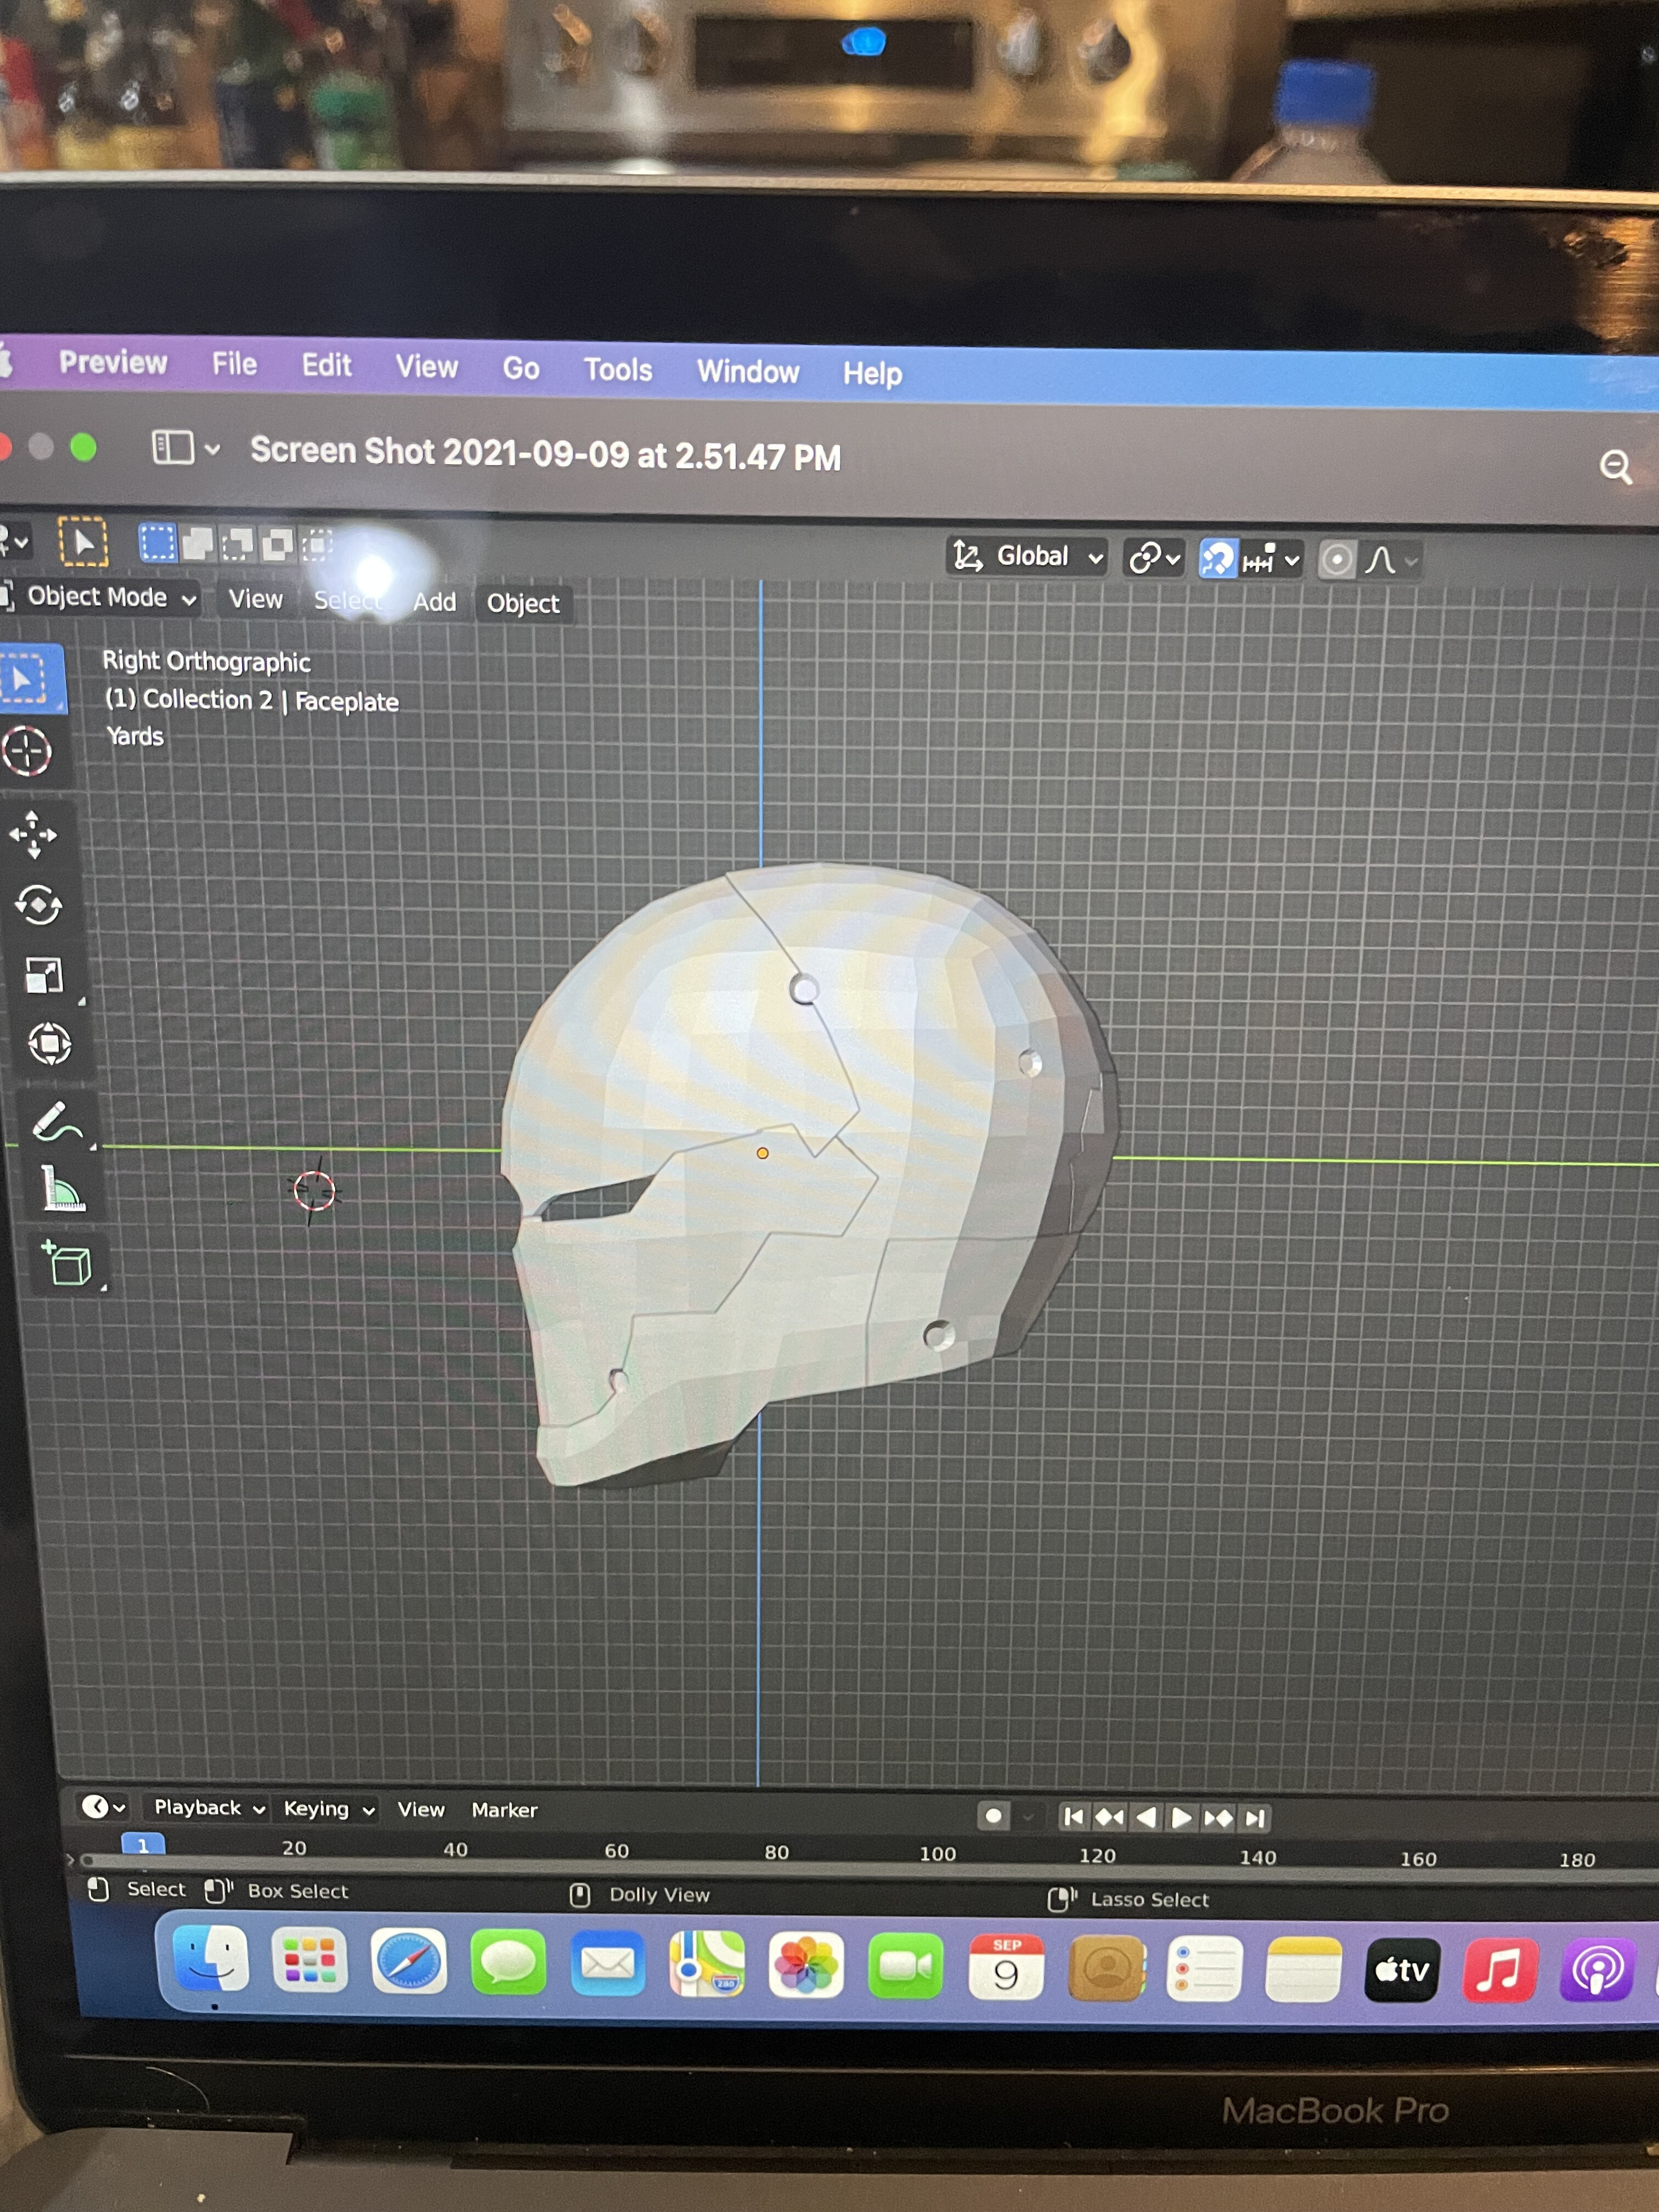Open the snap element options dropdown

click(1271, 560)
